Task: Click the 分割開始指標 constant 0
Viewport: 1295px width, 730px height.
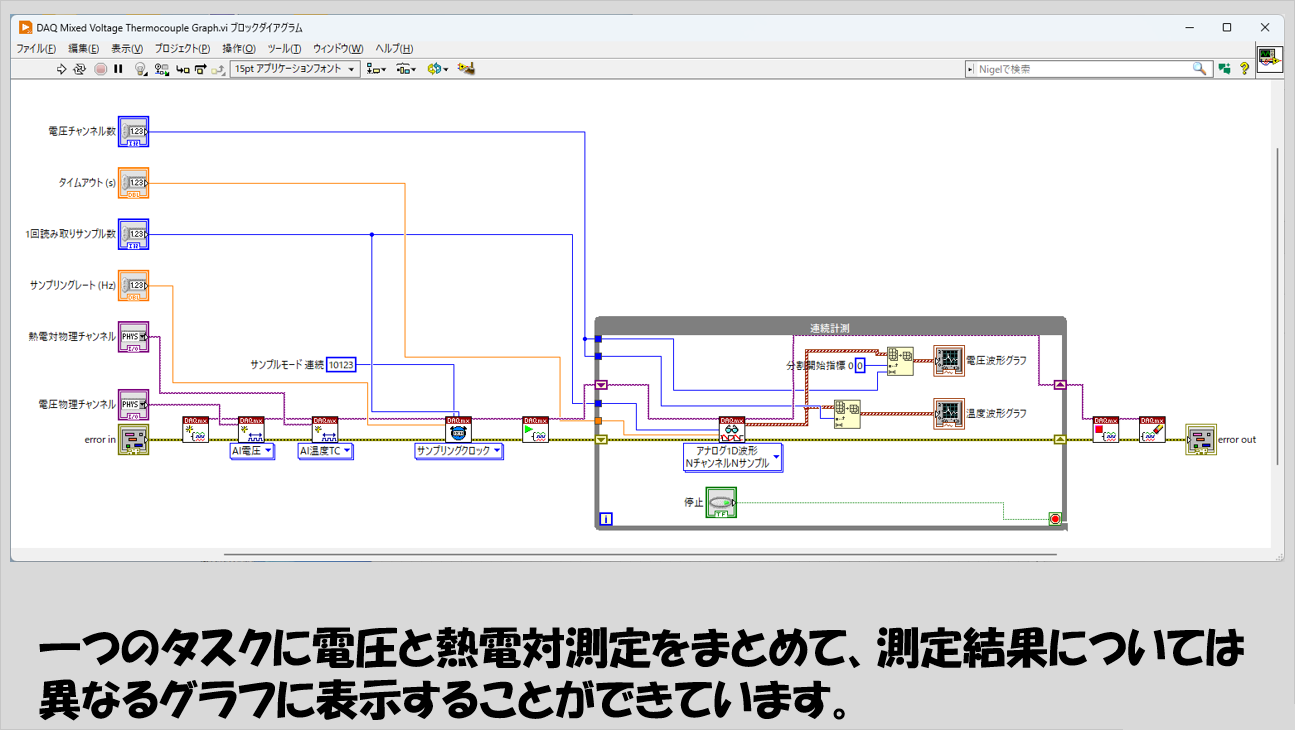Action: [x=859, y=366]
